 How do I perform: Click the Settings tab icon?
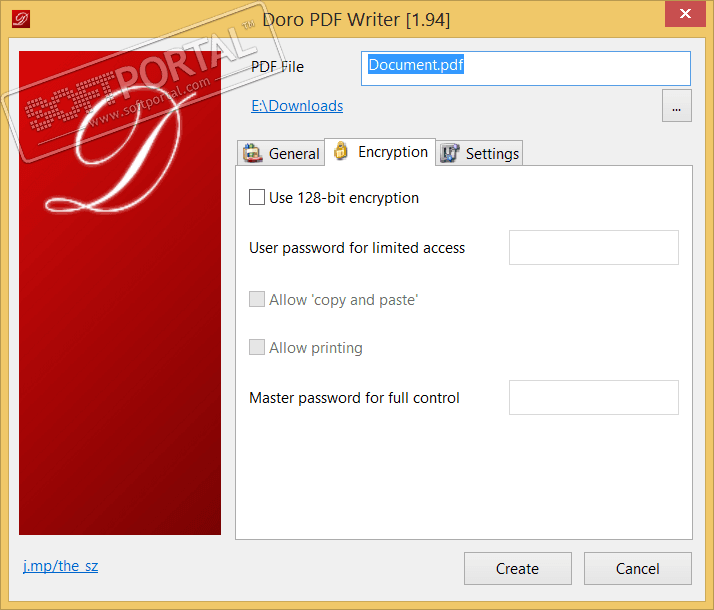[449, 153]
